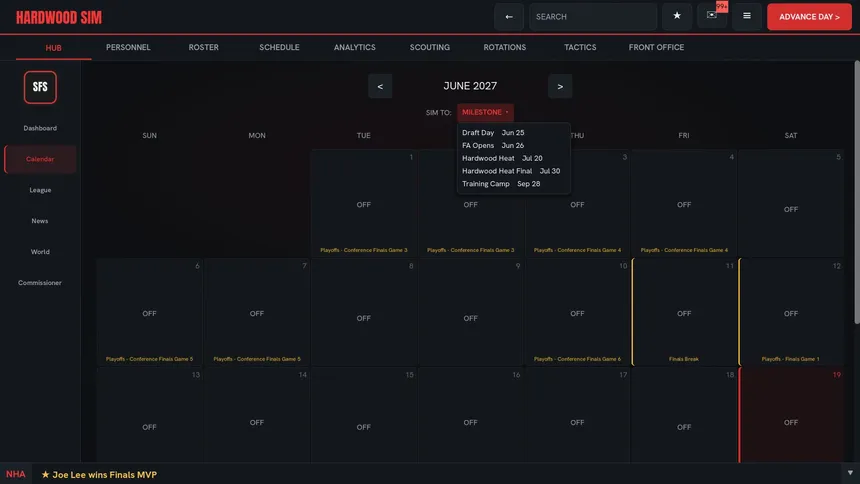
Task: Click the Hardwood Sim logo
Action: (59, 18)
